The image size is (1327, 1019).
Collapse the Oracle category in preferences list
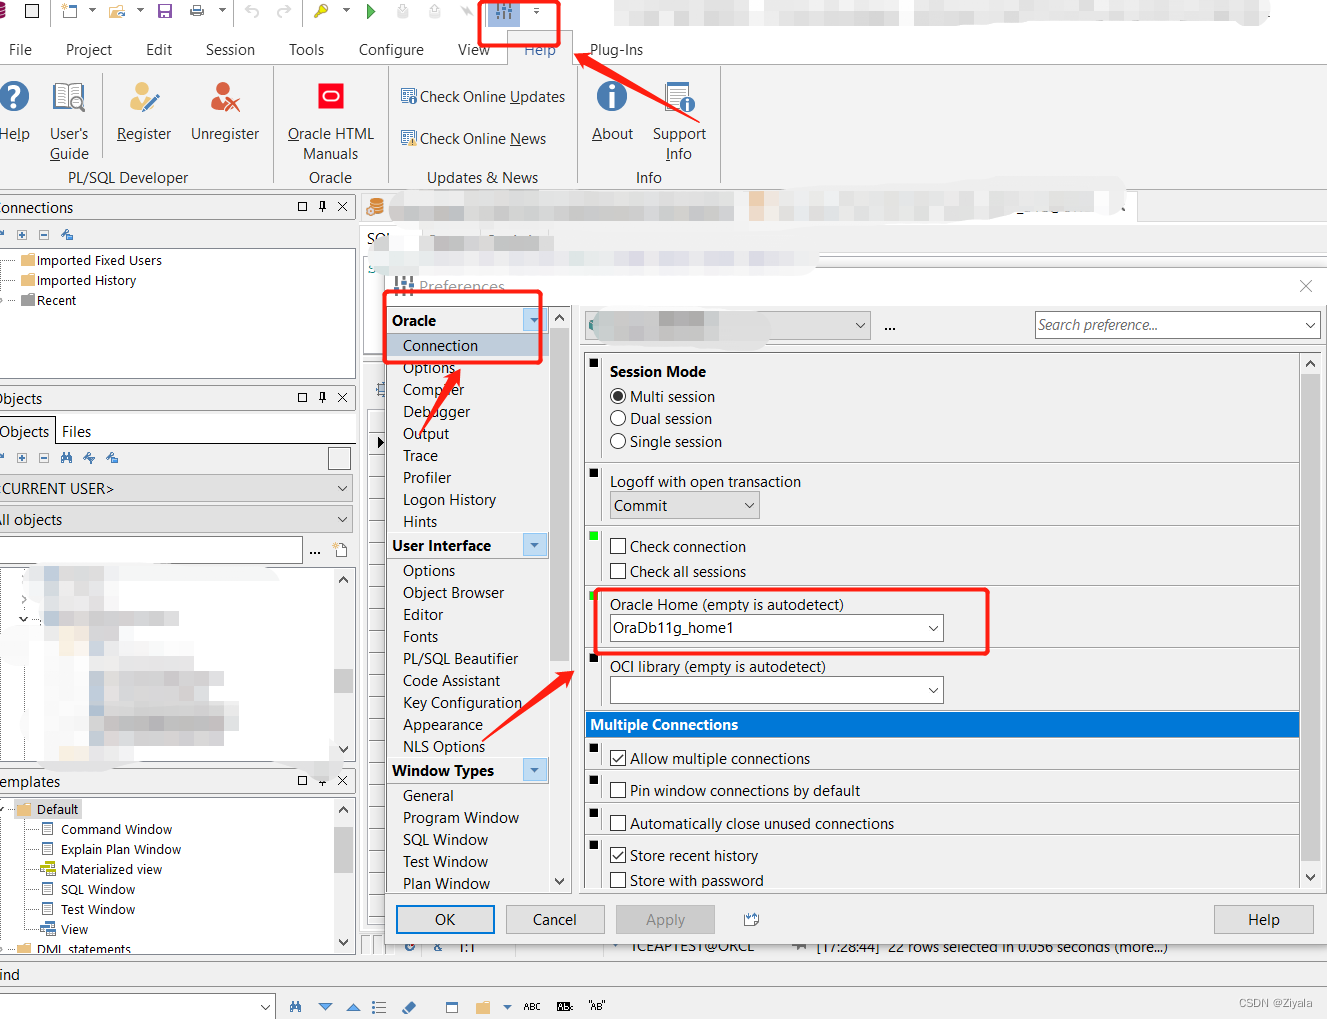[x=534, y=321]
